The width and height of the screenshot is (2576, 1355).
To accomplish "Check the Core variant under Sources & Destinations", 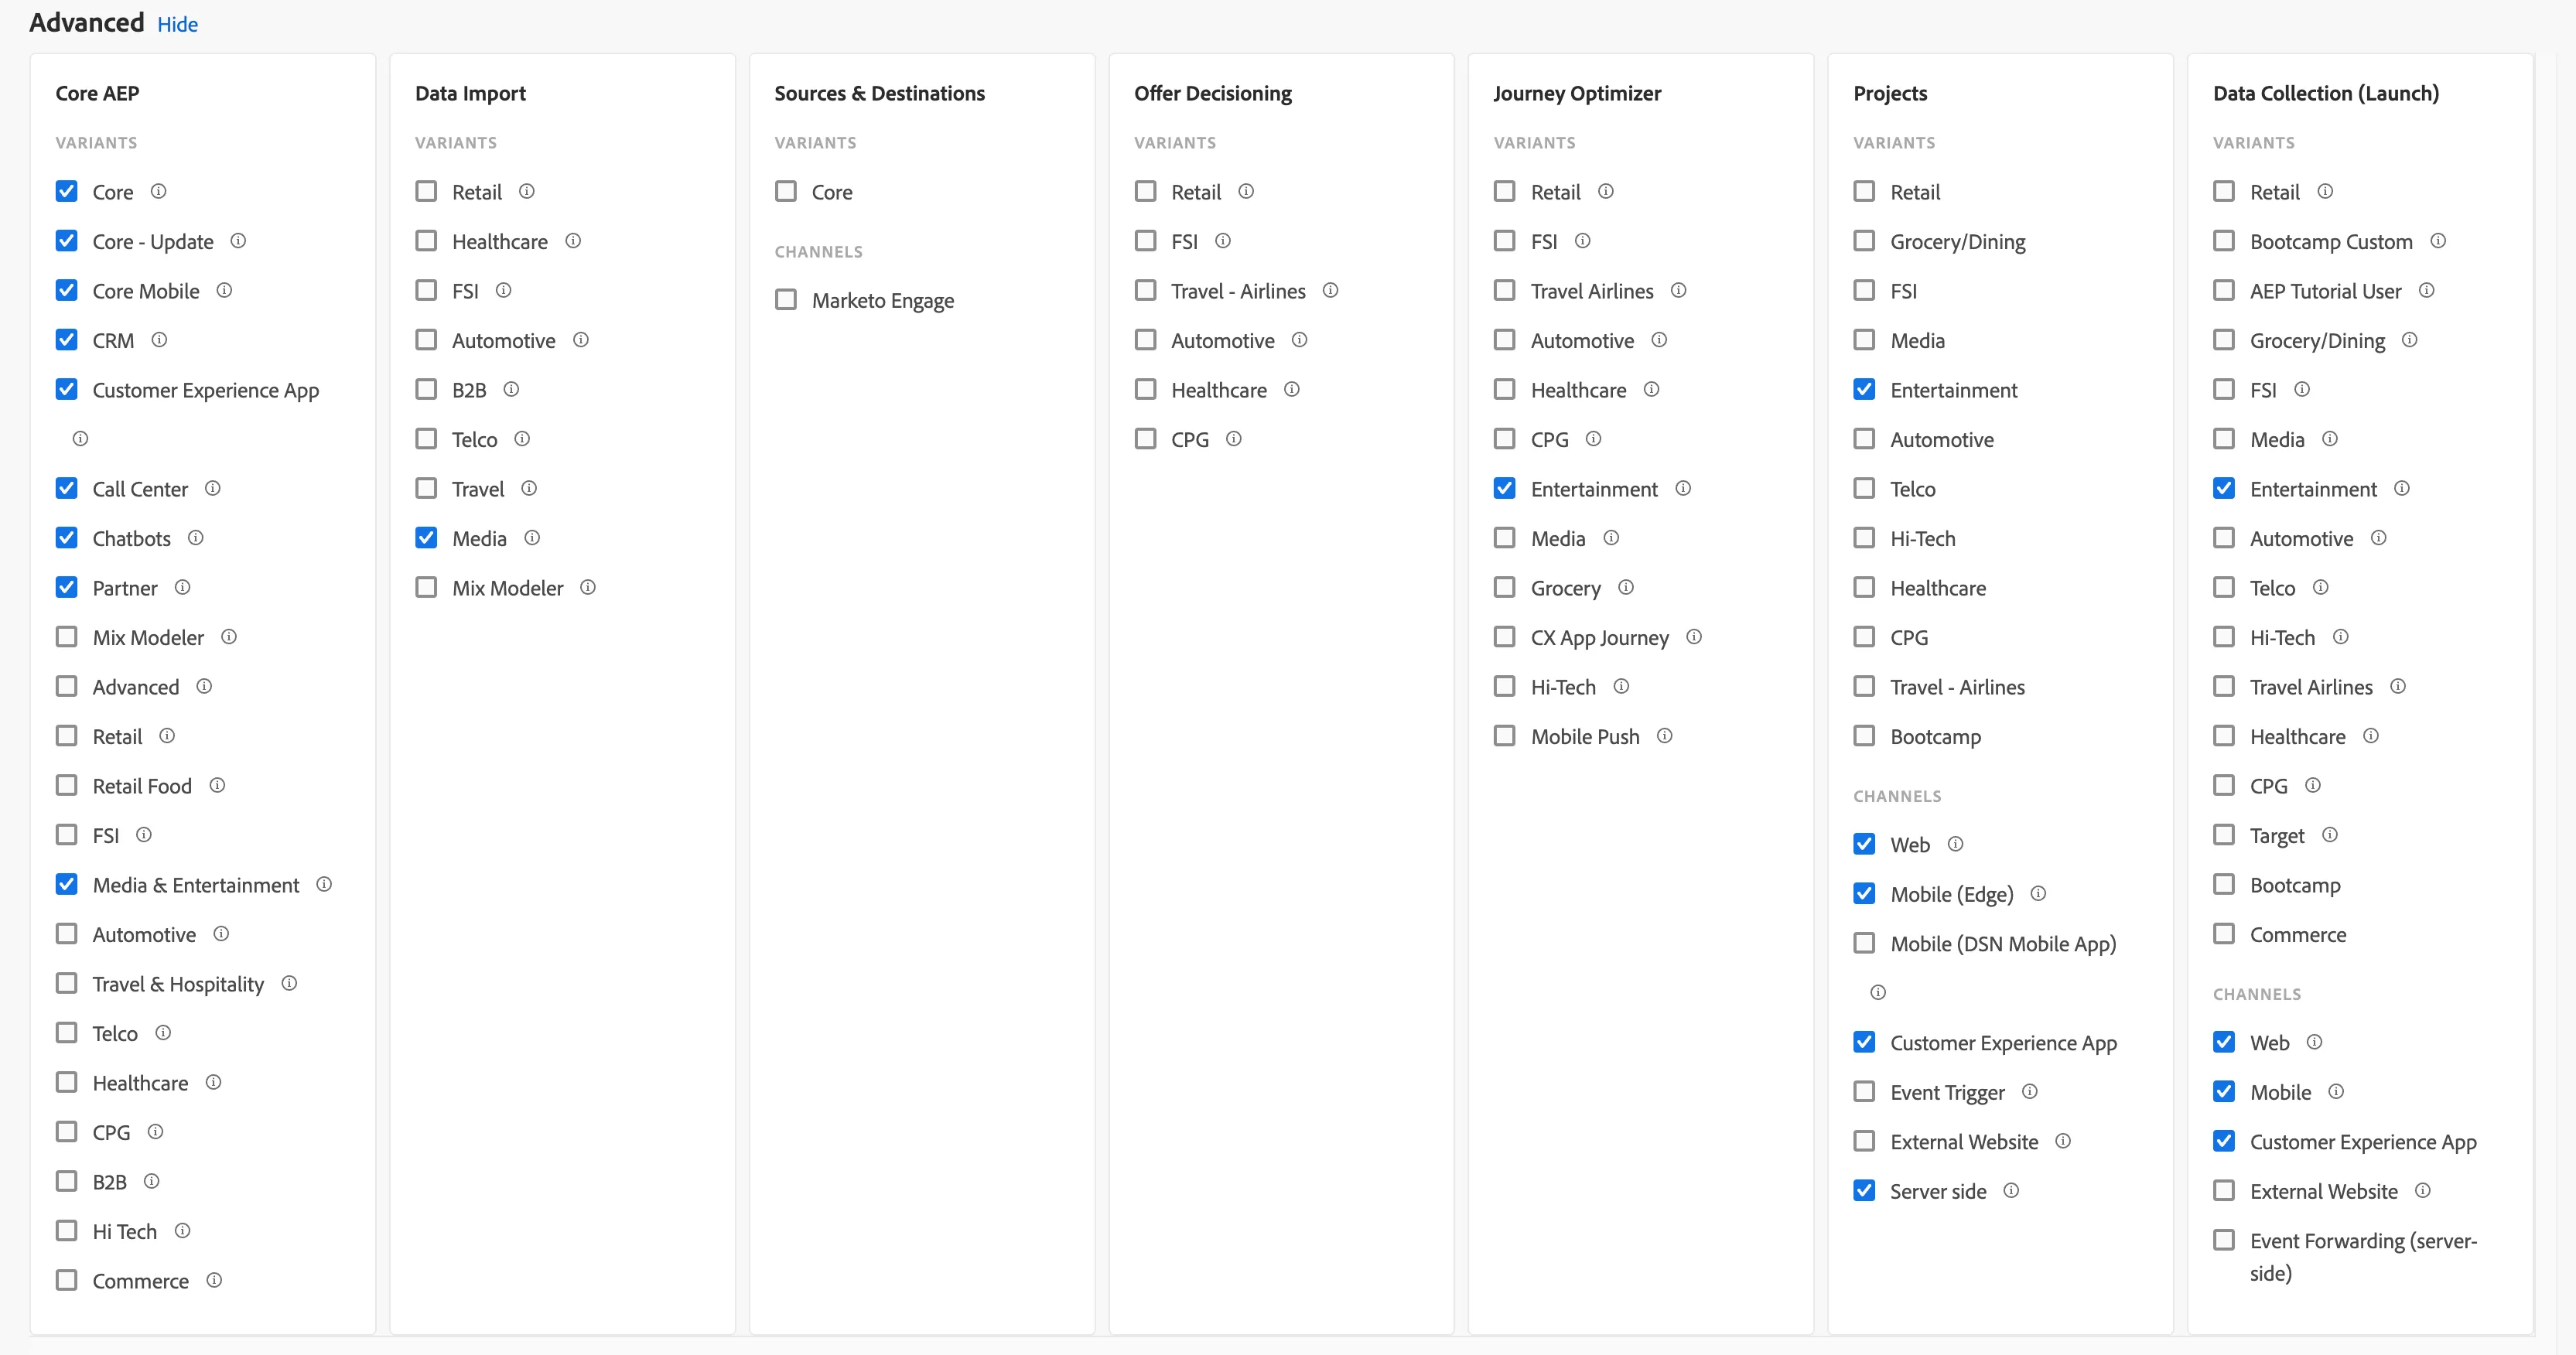I will point(786,191).
